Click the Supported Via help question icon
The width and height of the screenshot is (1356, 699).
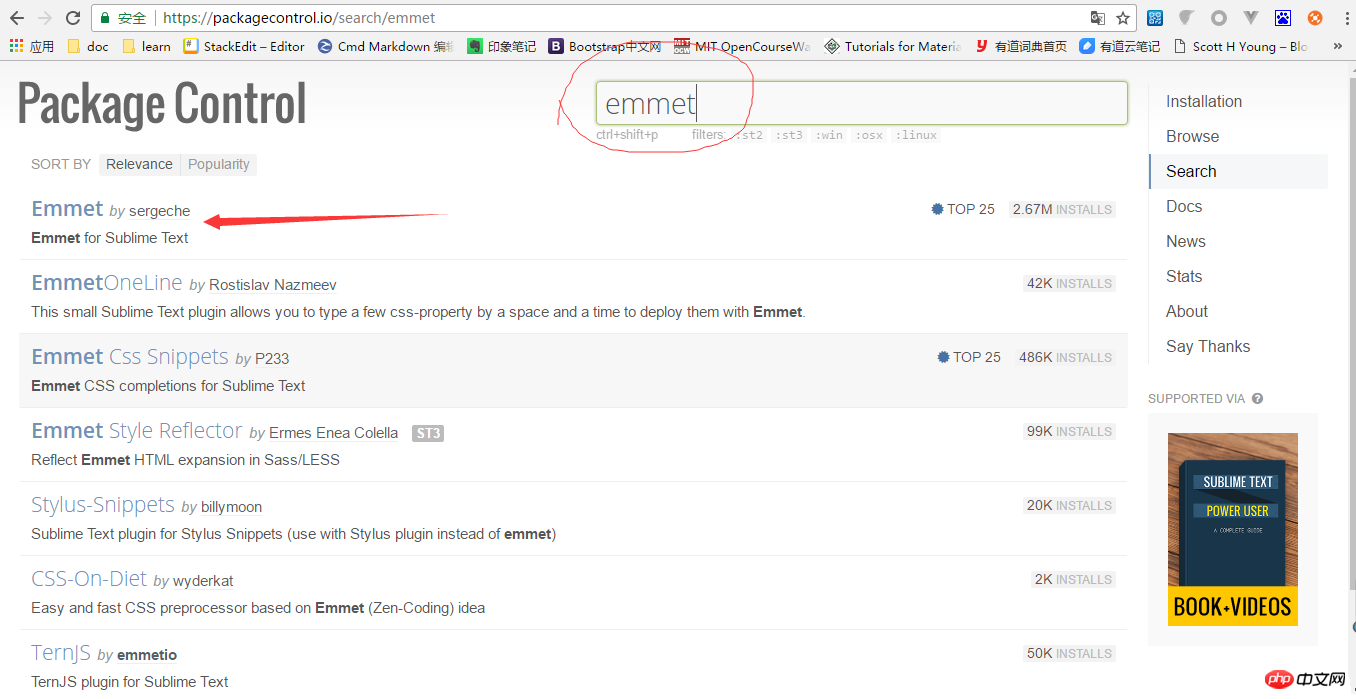click(x=1258, y=398)
